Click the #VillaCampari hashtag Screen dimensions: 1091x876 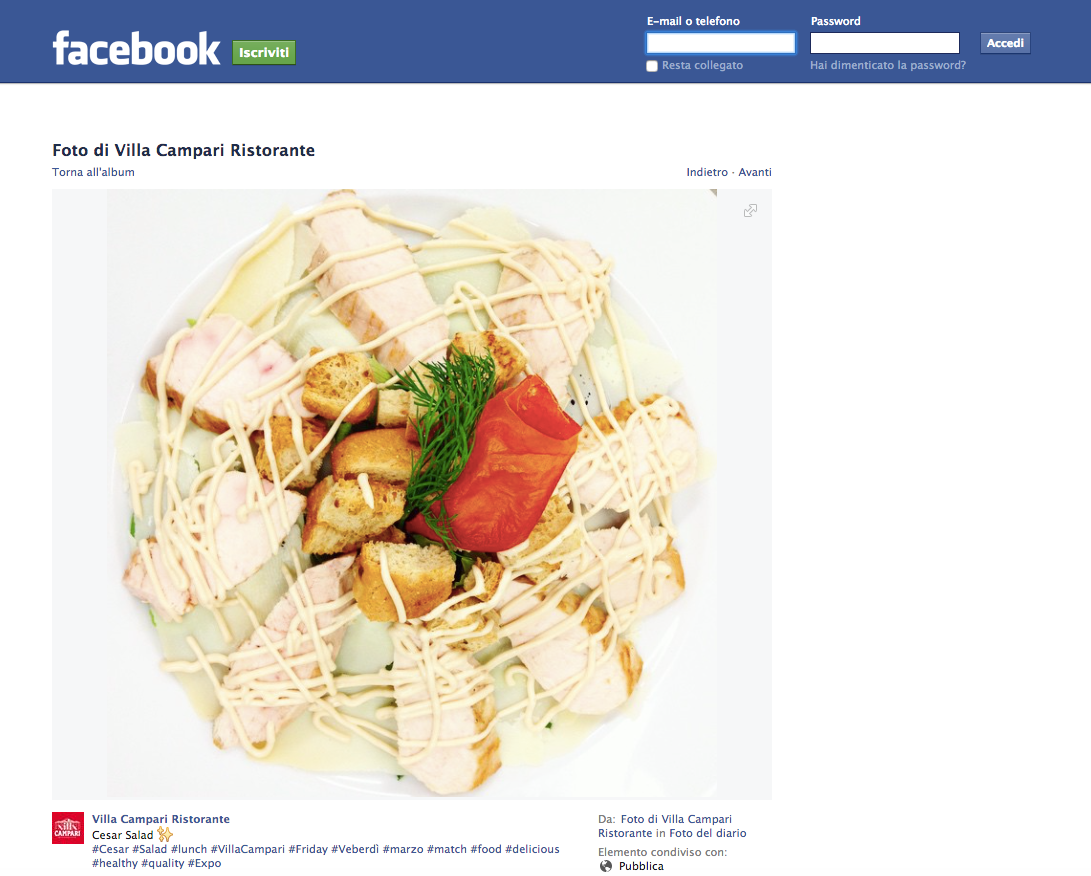point(248,849)
